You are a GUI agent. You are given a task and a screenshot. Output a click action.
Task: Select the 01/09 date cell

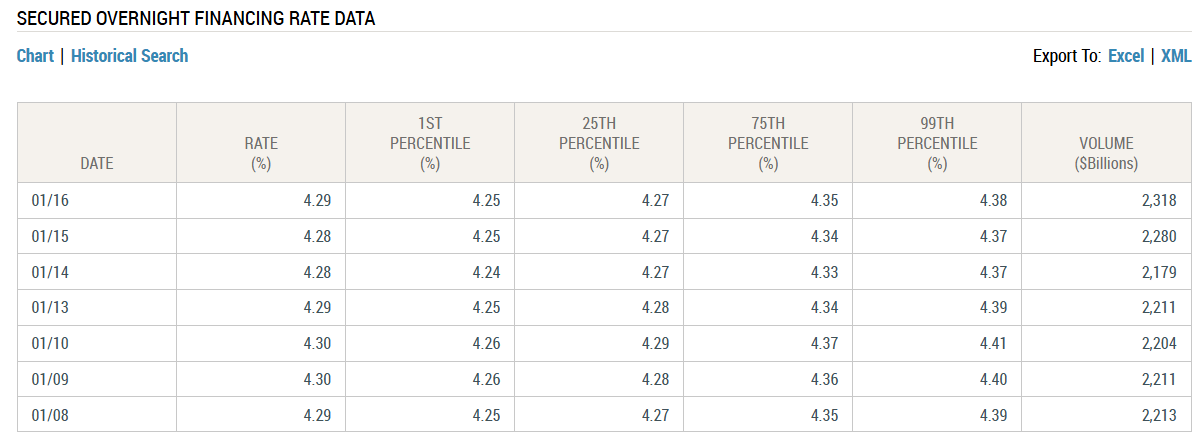(50, 380)
